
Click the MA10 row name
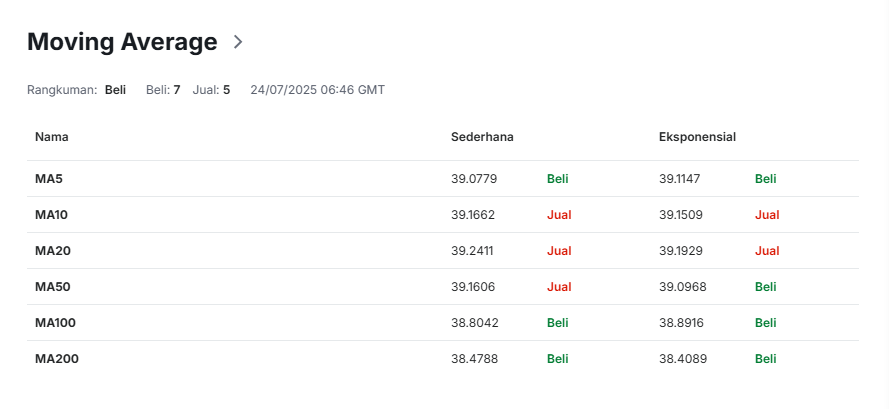tap(52, 215)
